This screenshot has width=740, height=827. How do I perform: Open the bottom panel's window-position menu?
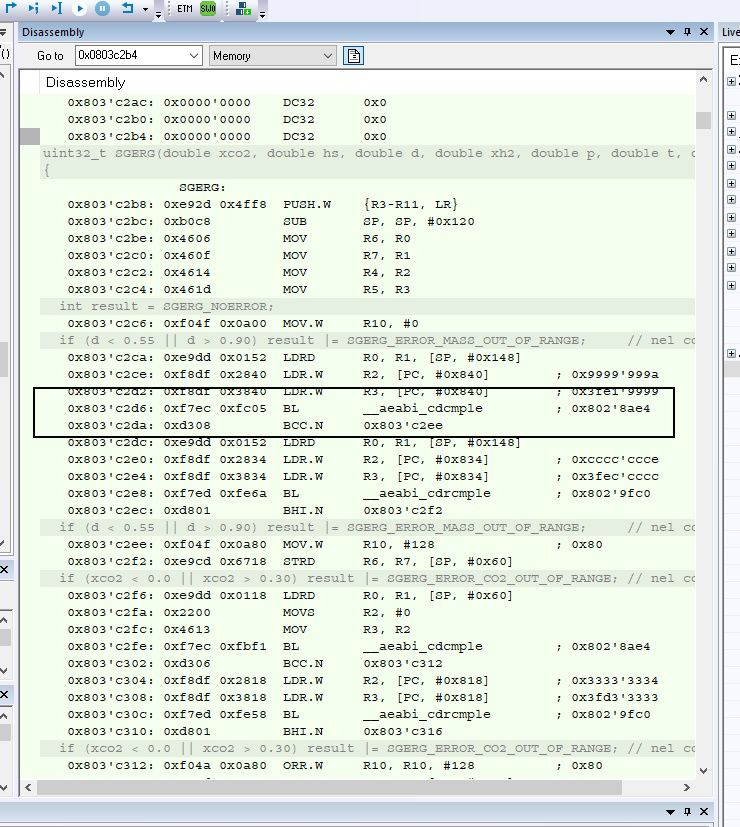point(670,812)
